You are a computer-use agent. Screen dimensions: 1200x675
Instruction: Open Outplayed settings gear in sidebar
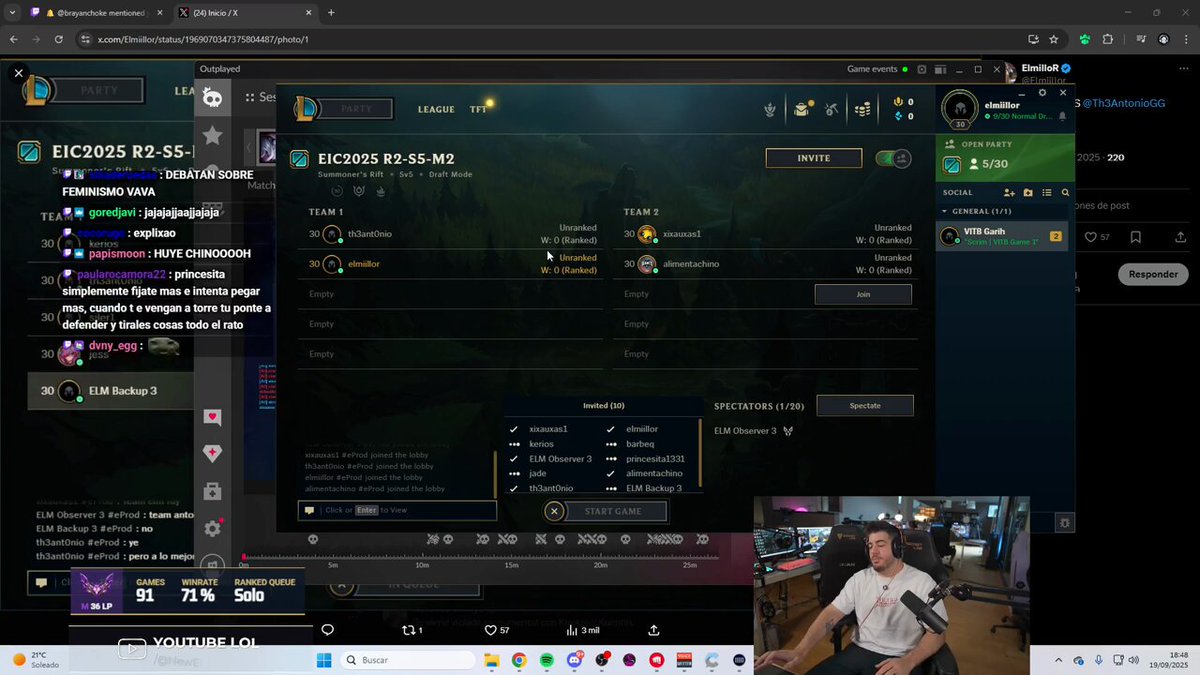(212, 528)
